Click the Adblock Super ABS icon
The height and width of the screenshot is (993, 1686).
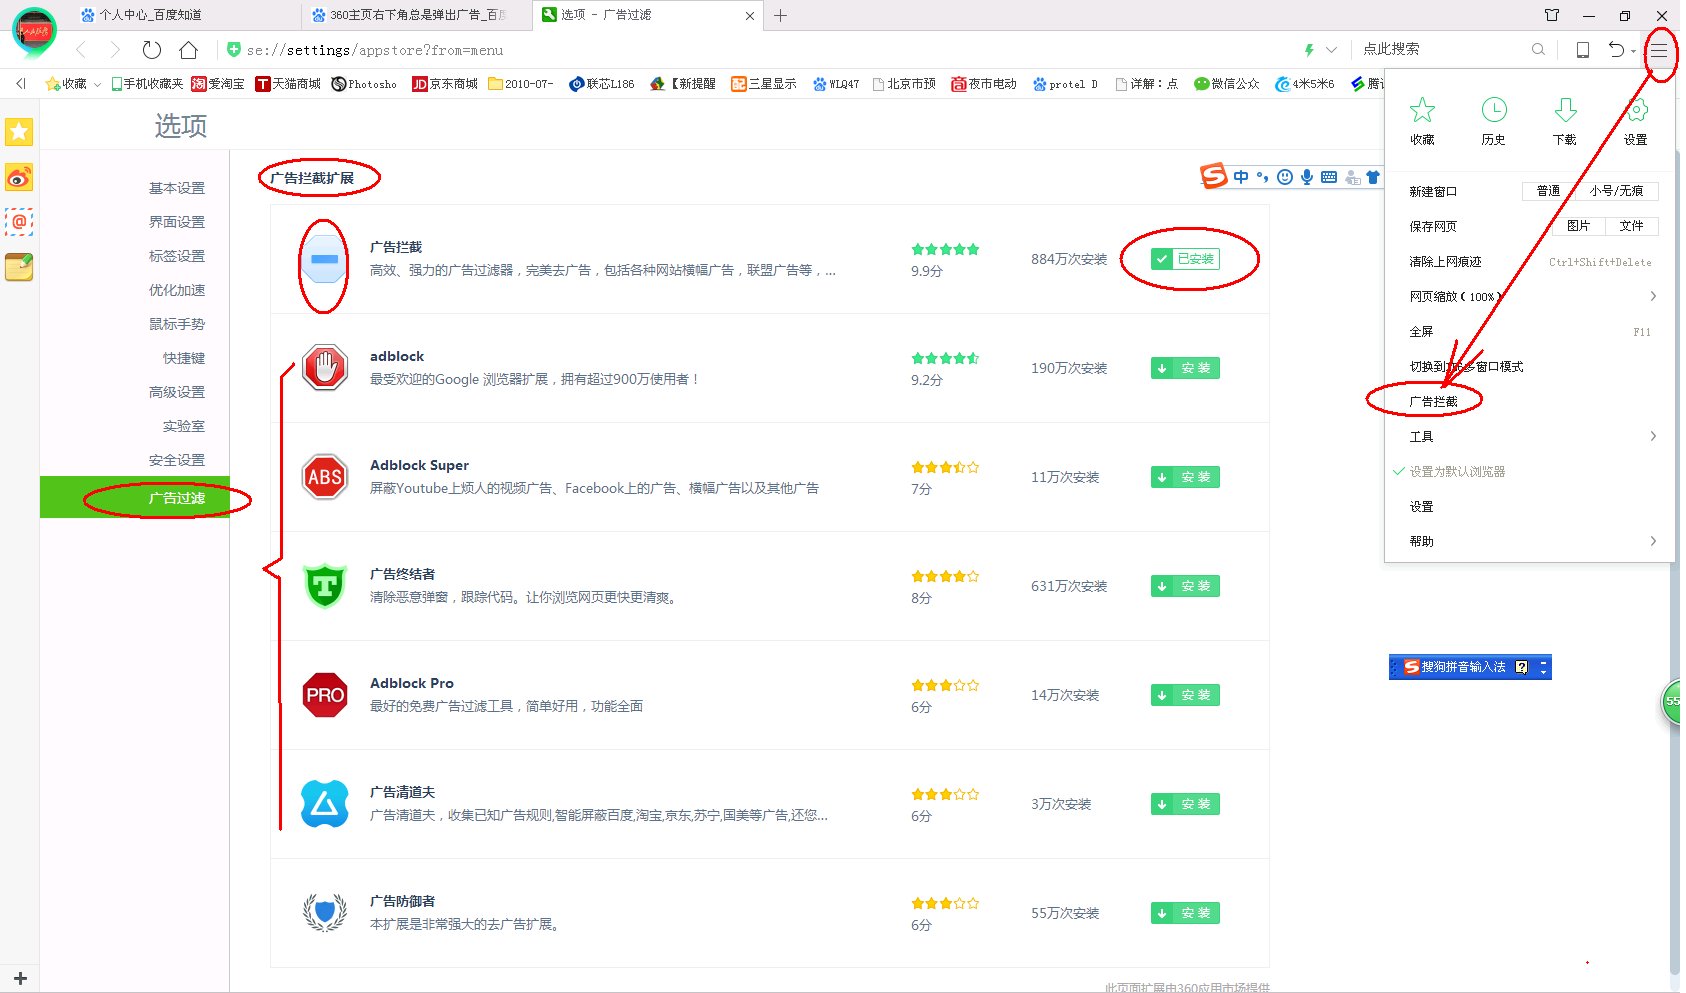[x=323, y=477]
